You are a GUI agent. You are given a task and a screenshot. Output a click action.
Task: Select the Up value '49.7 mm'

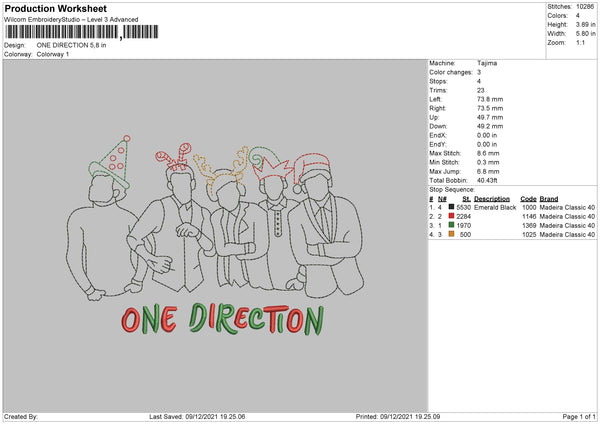490,117
